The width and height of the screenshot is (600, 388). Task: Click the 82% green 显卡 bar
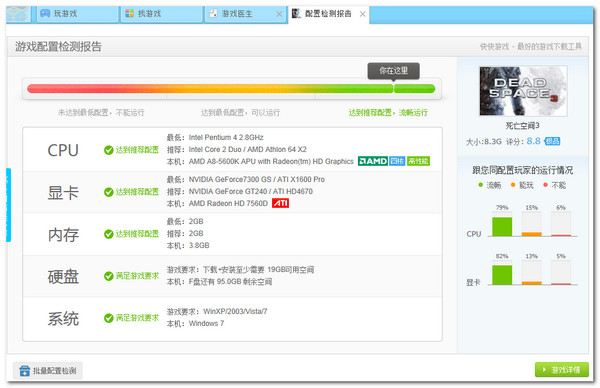coord(502,275)
